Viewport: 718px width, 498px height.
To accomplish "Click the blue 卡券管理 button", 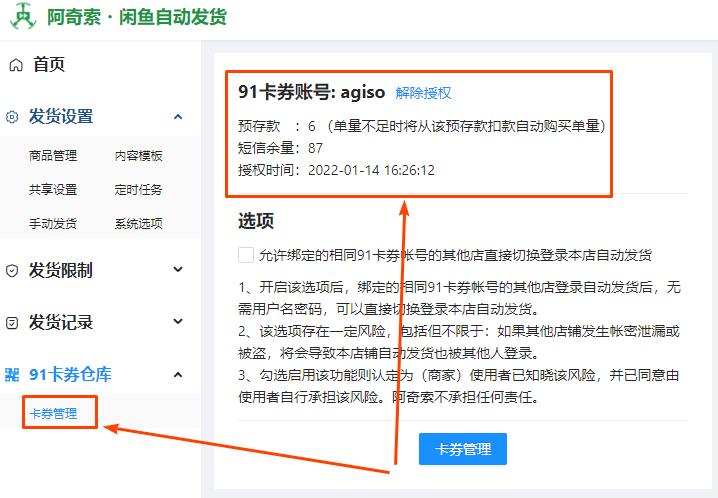I will [x=463, y=449].
